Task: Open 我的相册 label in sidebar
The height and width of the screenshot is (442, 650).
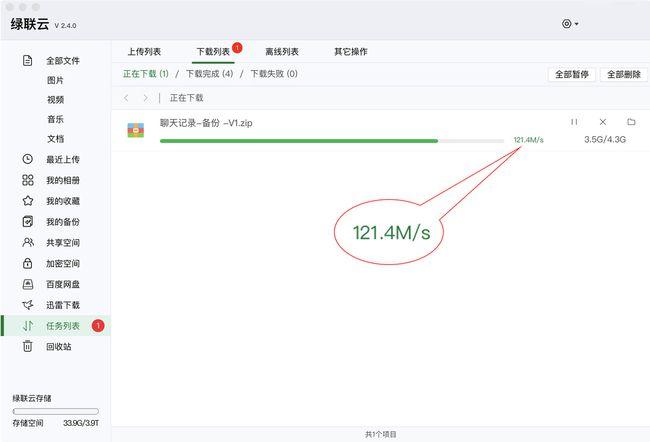Action: point(63,180)
